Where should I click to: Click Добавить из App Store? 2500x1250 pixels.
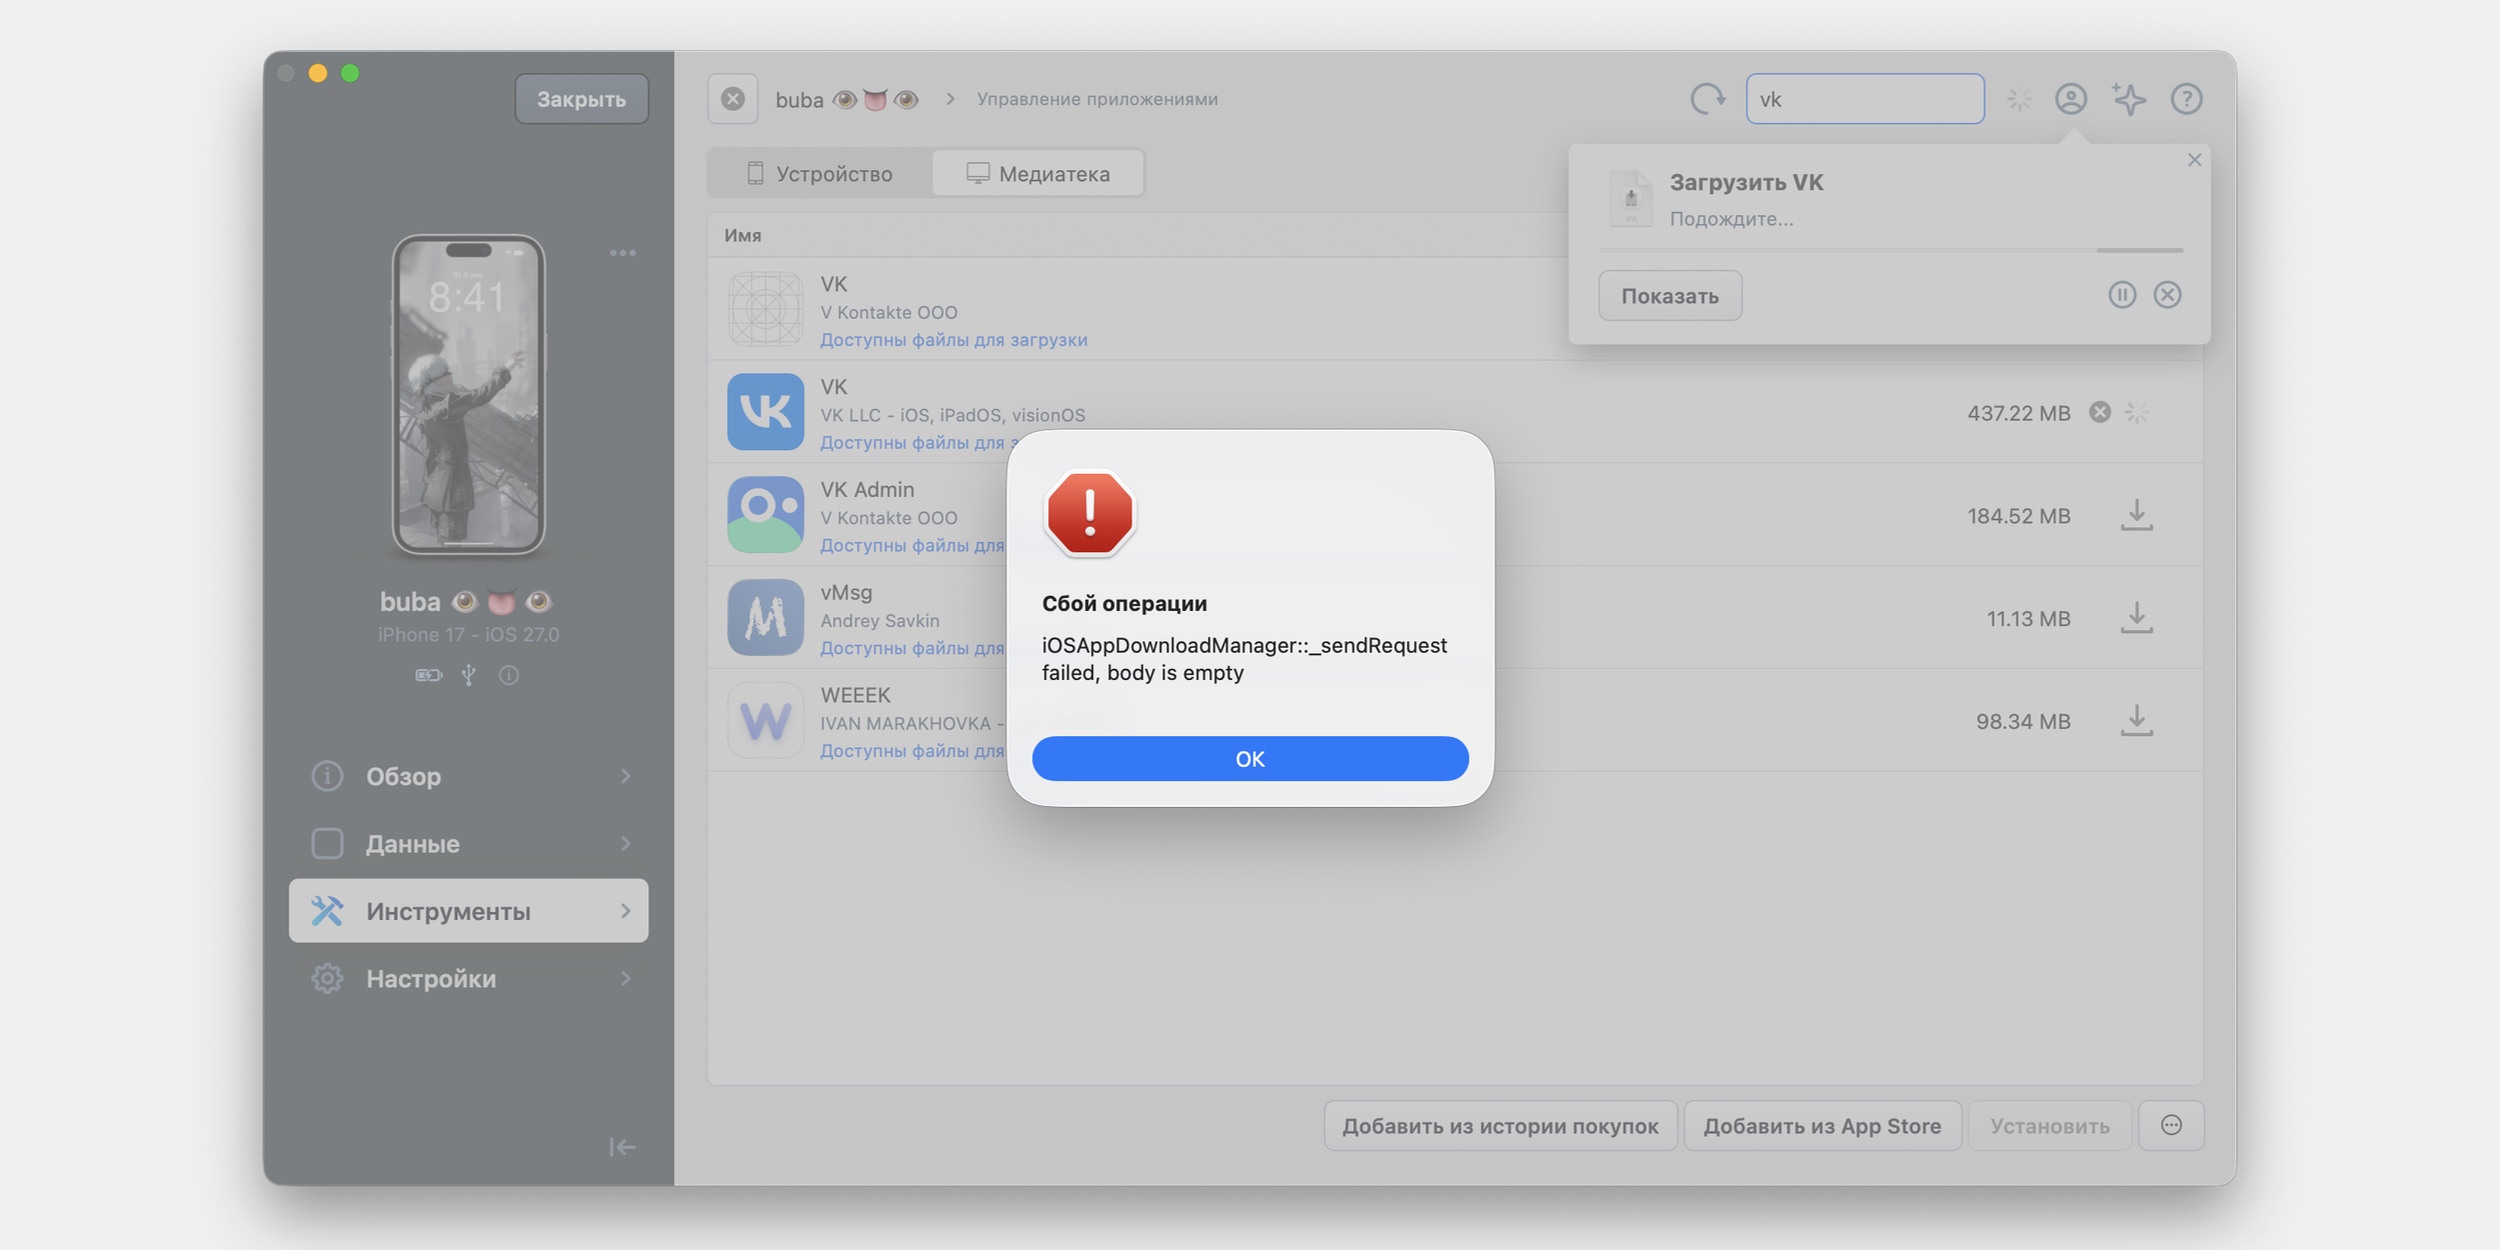[1822, 1126]
